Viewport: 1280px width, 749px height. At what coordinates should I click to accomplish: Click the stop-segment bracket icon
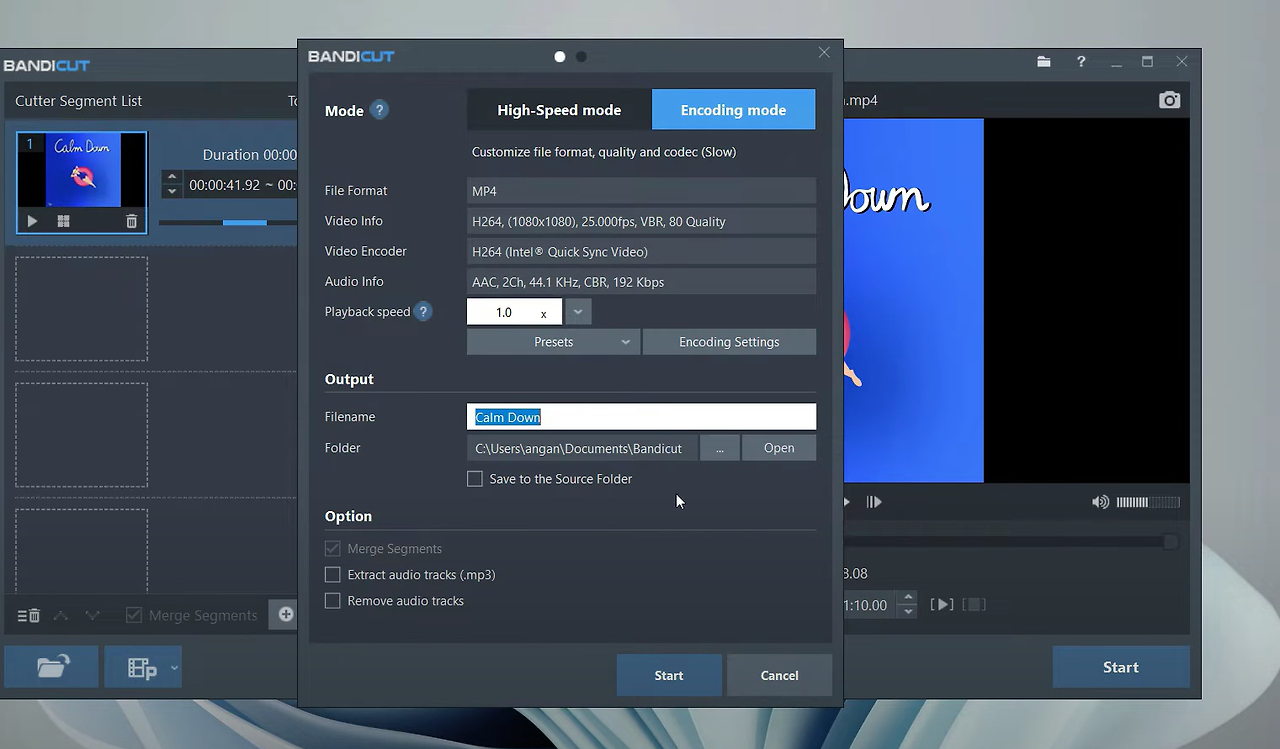click(x=974, y=604)
